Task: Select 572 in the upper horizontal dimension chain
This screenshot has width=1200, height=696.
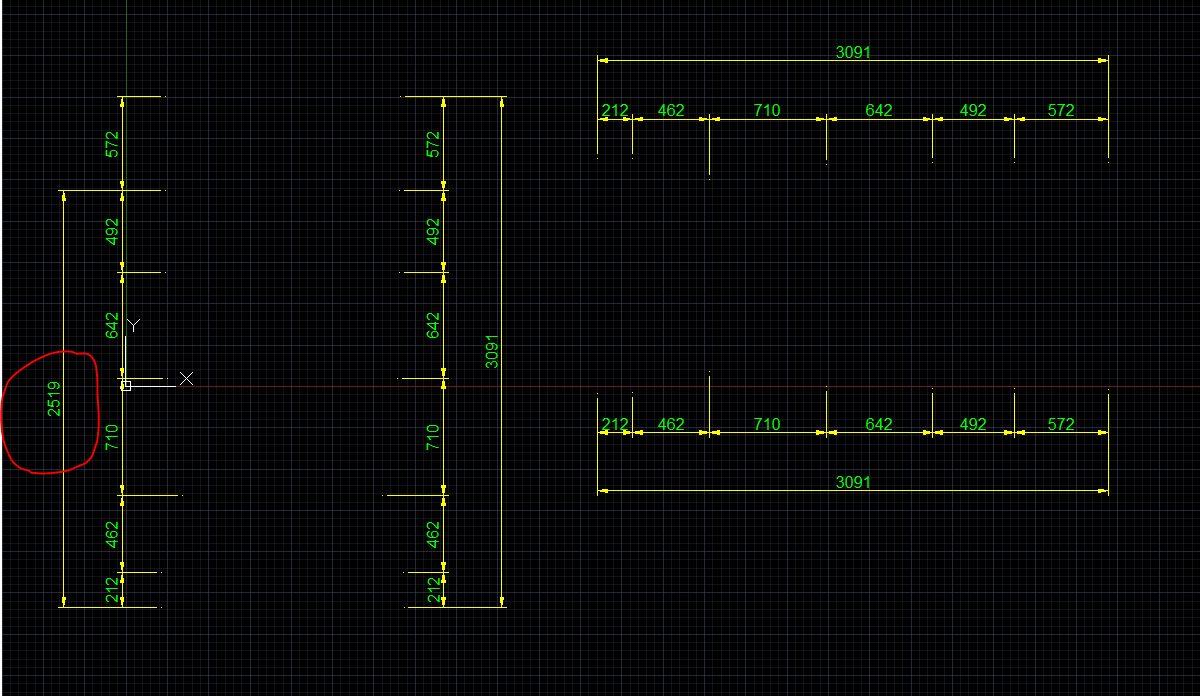Action: point(1061,110)
